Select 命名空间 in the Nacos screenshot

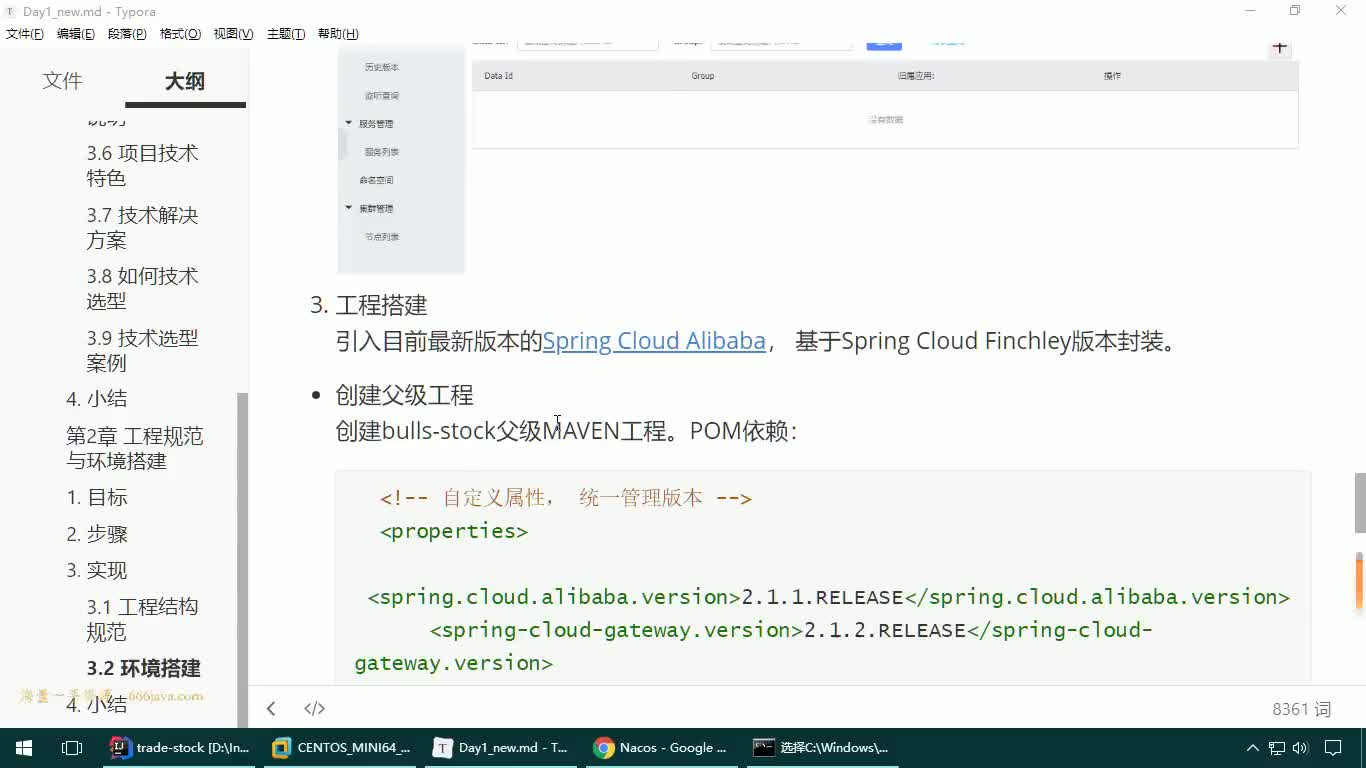point(376,180)
